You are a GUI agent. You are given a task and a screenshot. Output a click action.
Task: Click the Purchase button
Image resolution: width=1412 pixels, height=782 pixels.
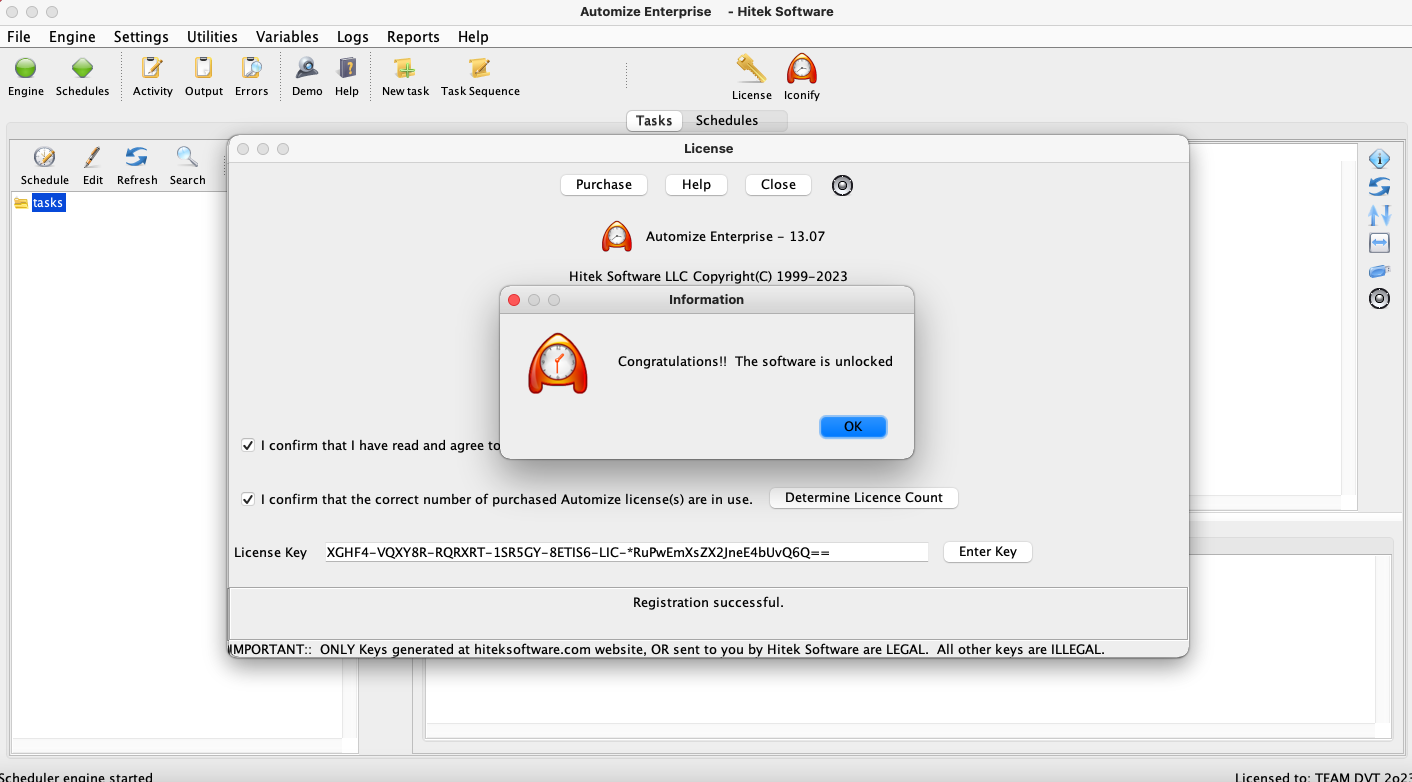[604, 185]
